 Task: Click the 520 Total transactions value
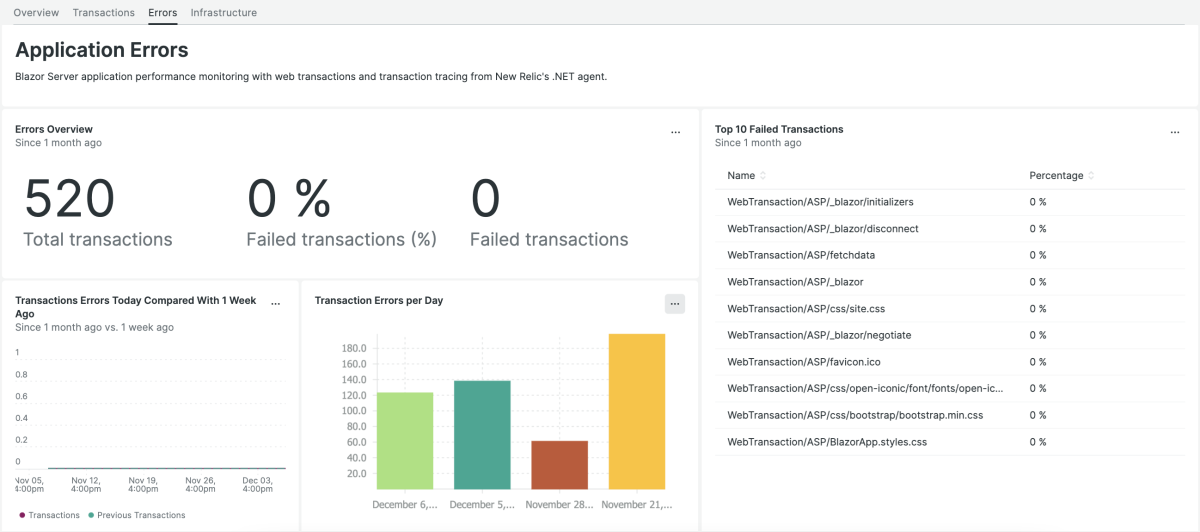(x=69, y=198)
